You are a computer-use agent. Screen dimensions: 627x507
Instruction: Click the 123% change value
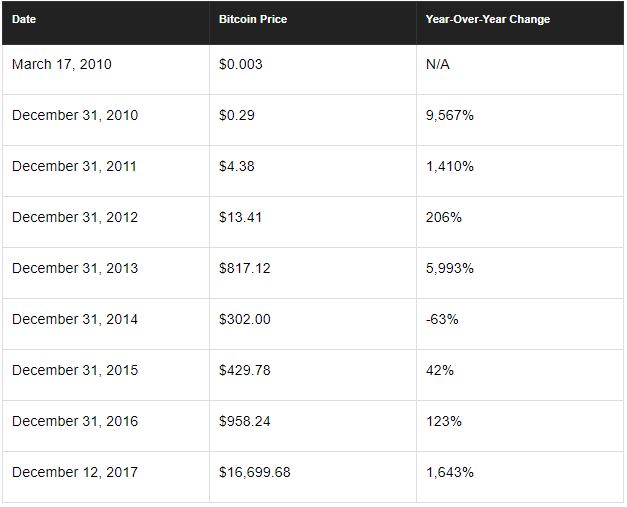(x=443, y=421)
